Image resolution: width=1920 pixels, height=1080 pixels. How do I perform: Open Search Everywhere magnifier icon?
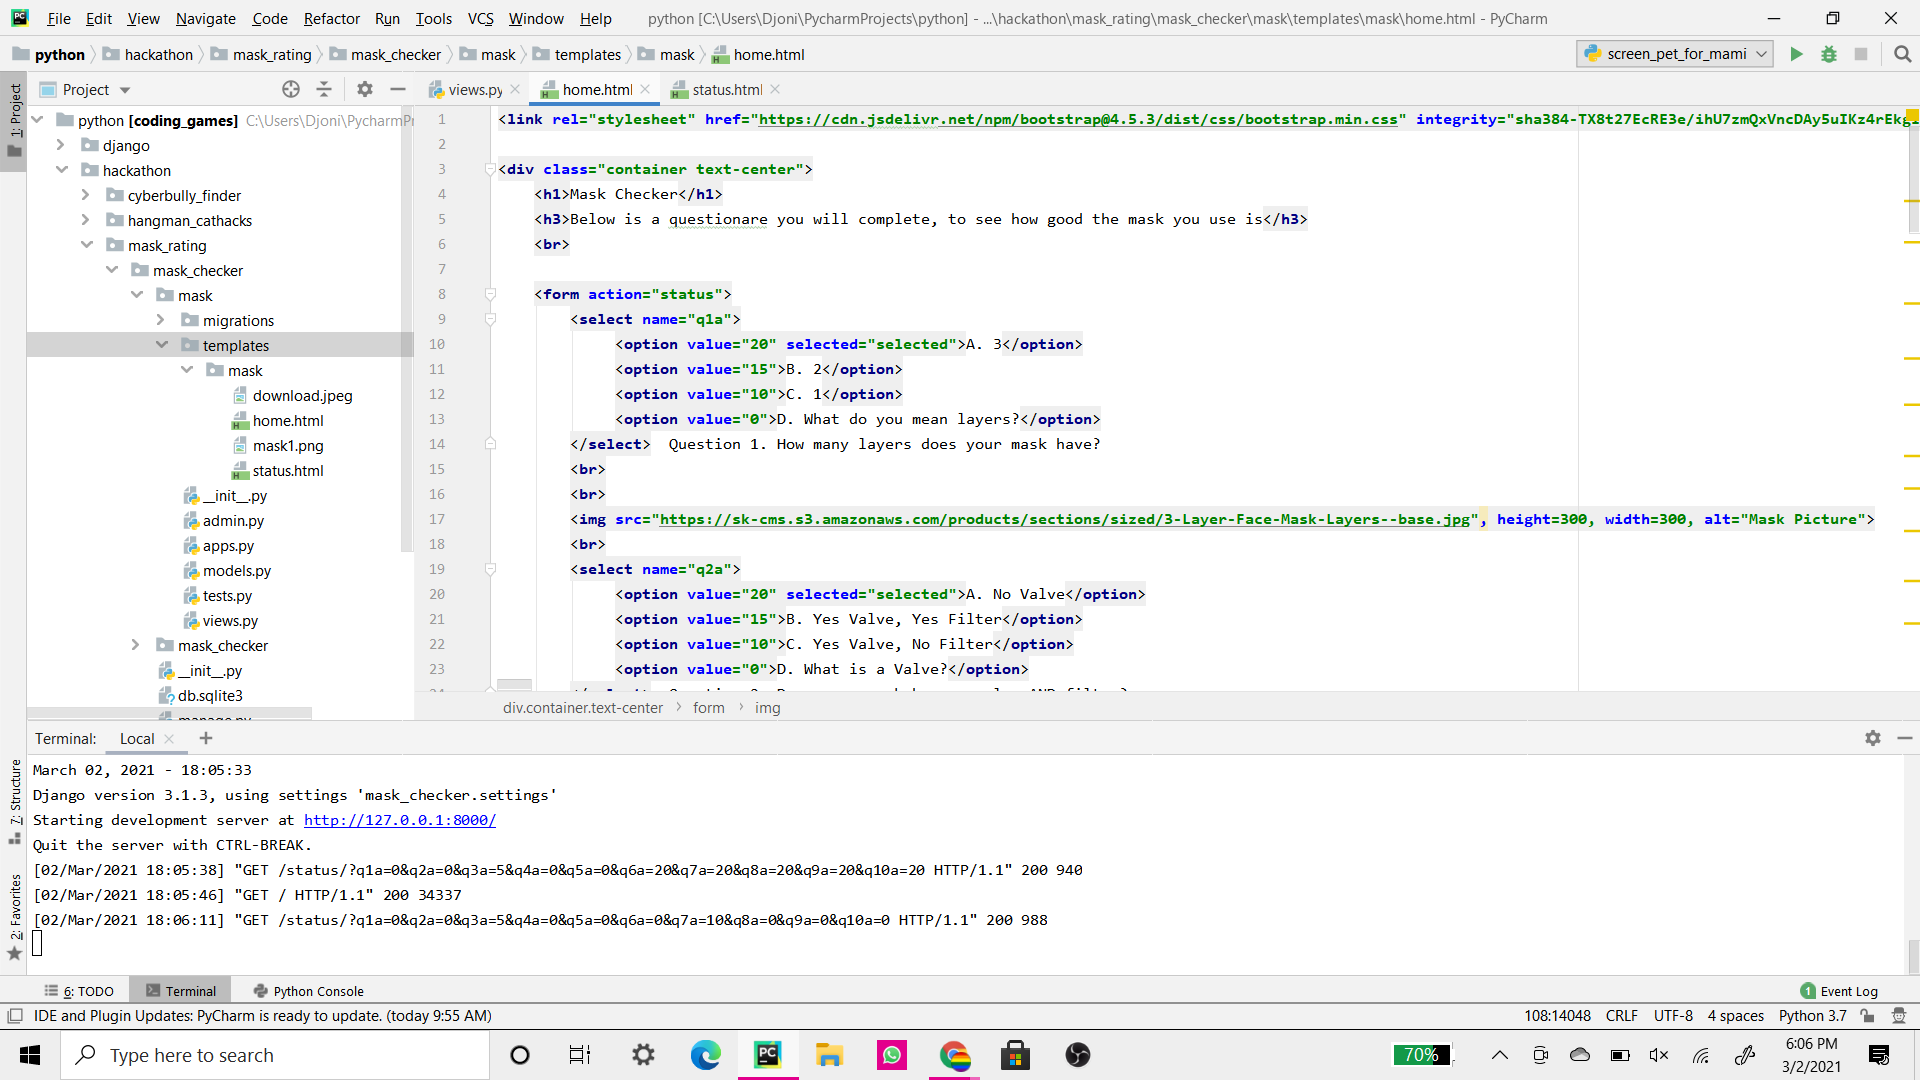1902,54
